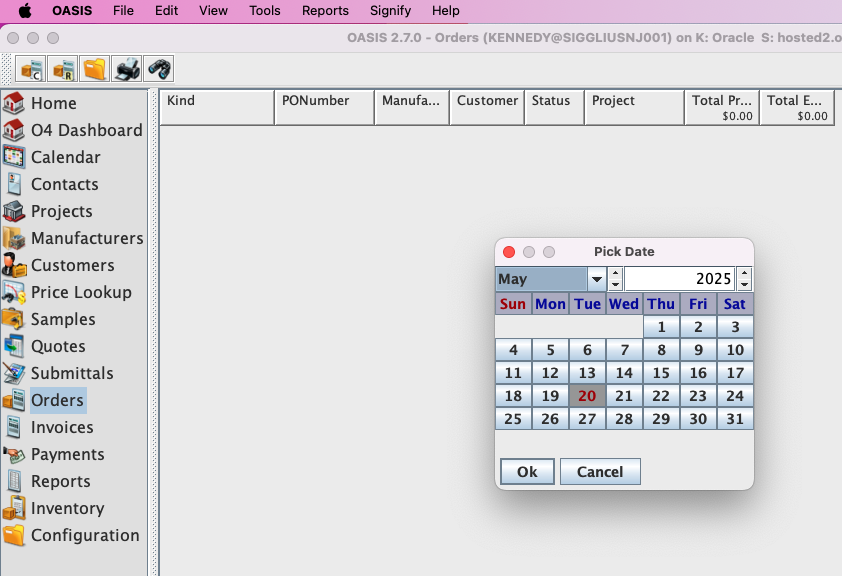Open the Contacts sidebar icon
This screenshot has width=842, height=576.
click(13, 184)
